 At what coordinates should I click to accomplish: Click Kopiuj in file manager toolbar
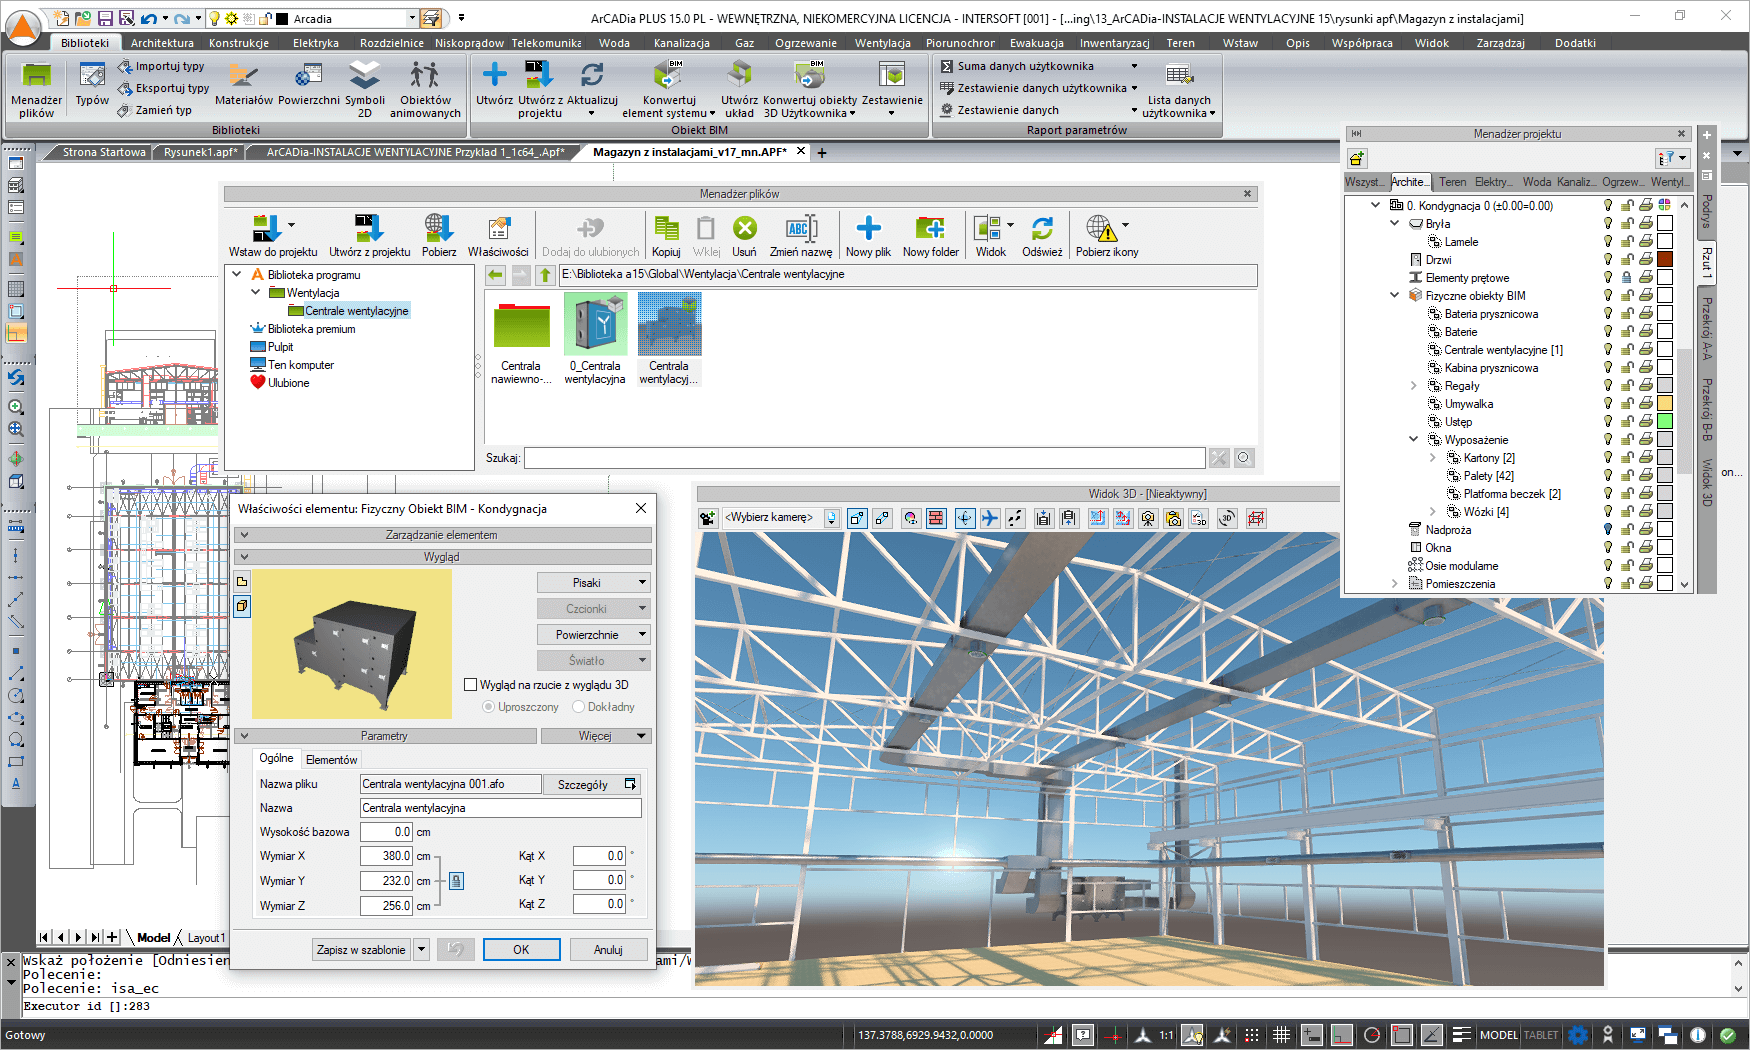666,236
